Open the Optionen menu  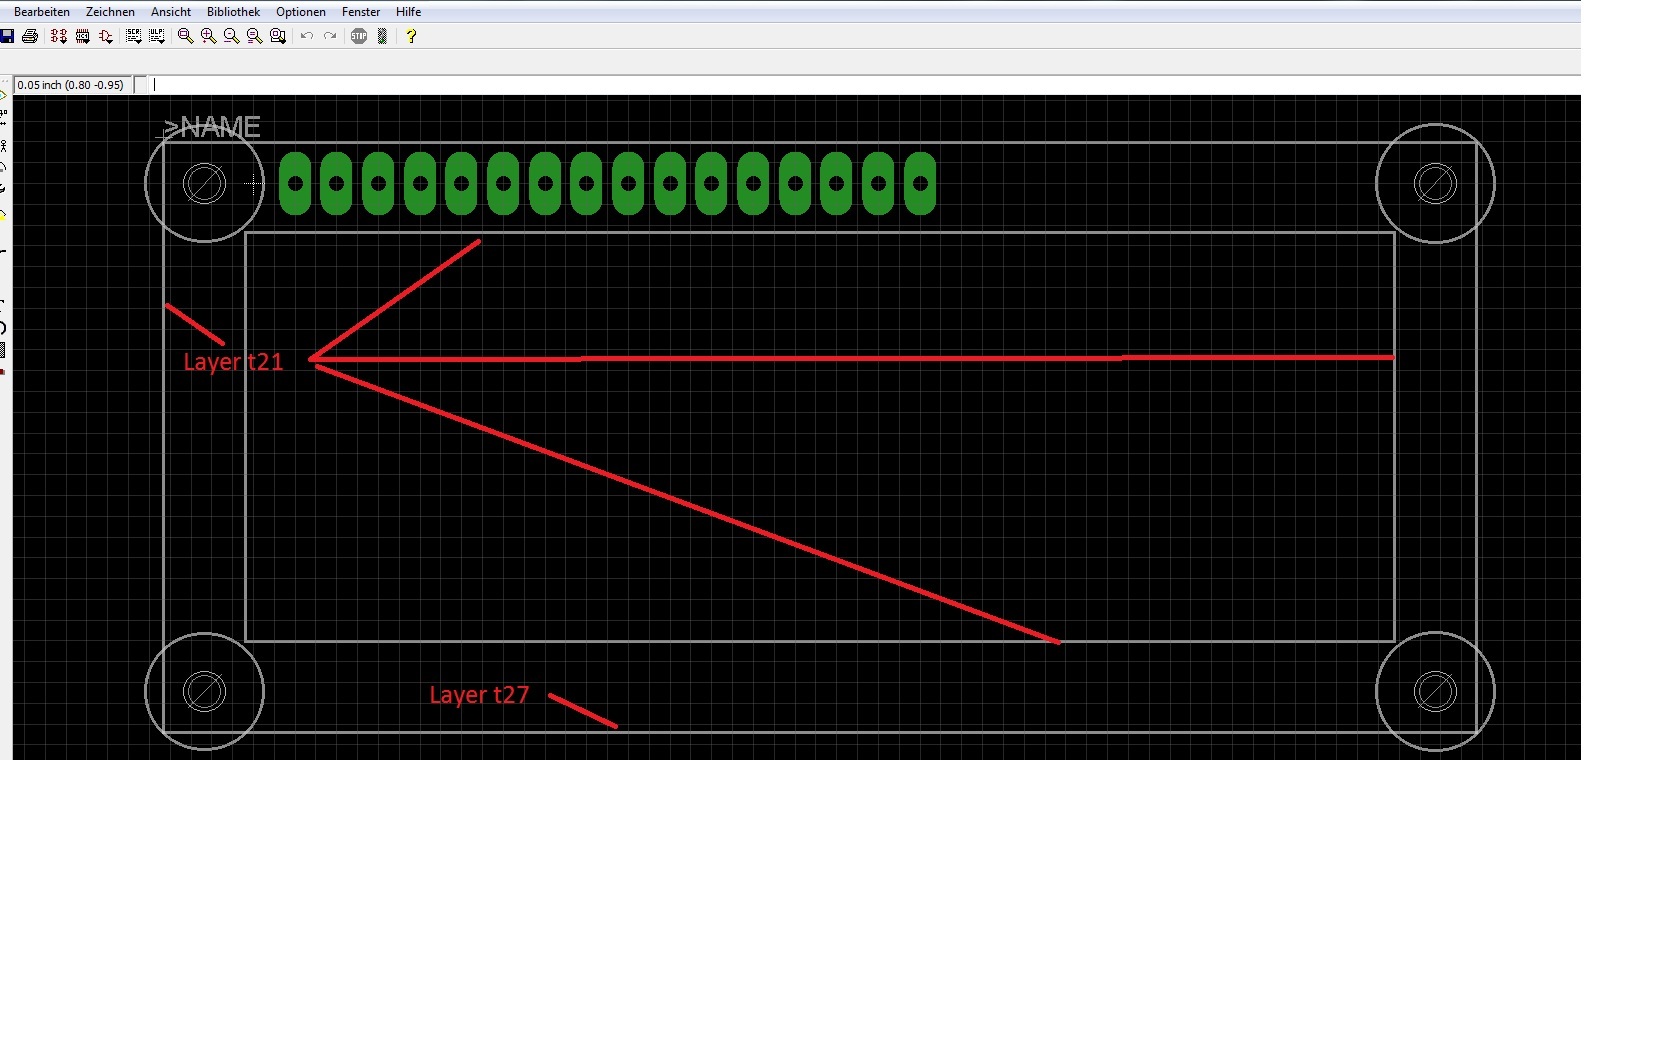[301, 12]
